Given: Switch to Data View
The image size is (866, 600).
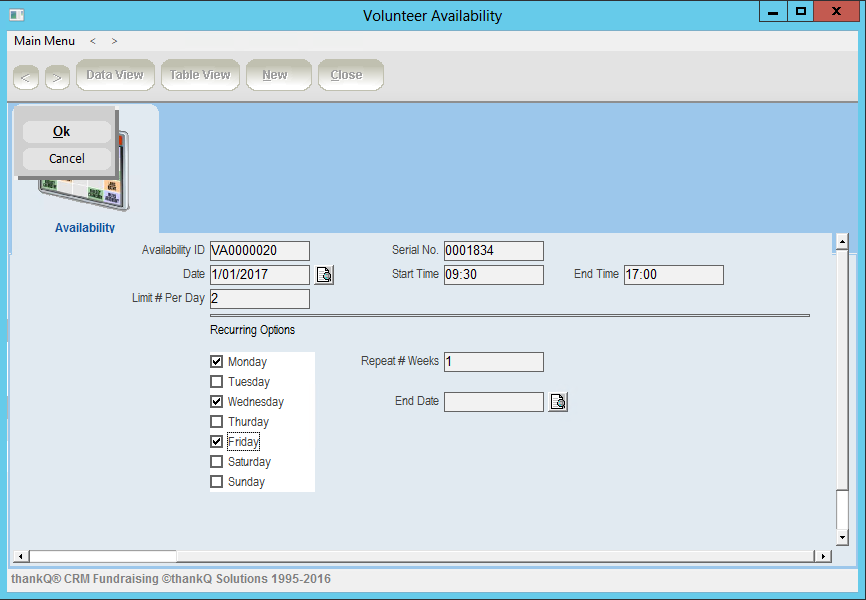Looking at the screenshot, I should (x=115, y=75).
